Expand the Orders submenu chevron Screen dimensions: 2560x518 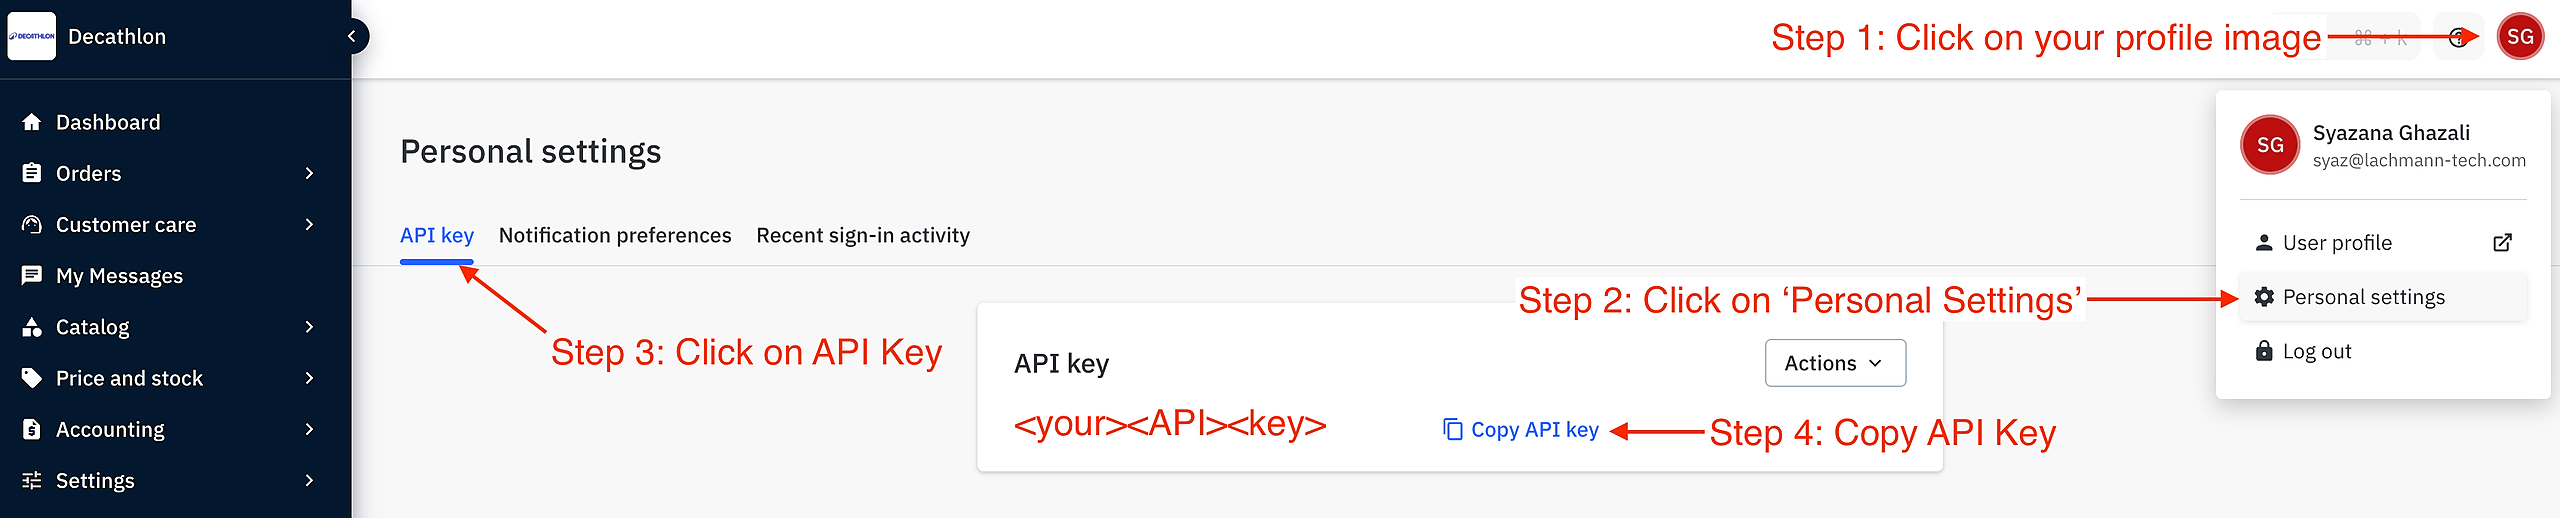[309, 173]
